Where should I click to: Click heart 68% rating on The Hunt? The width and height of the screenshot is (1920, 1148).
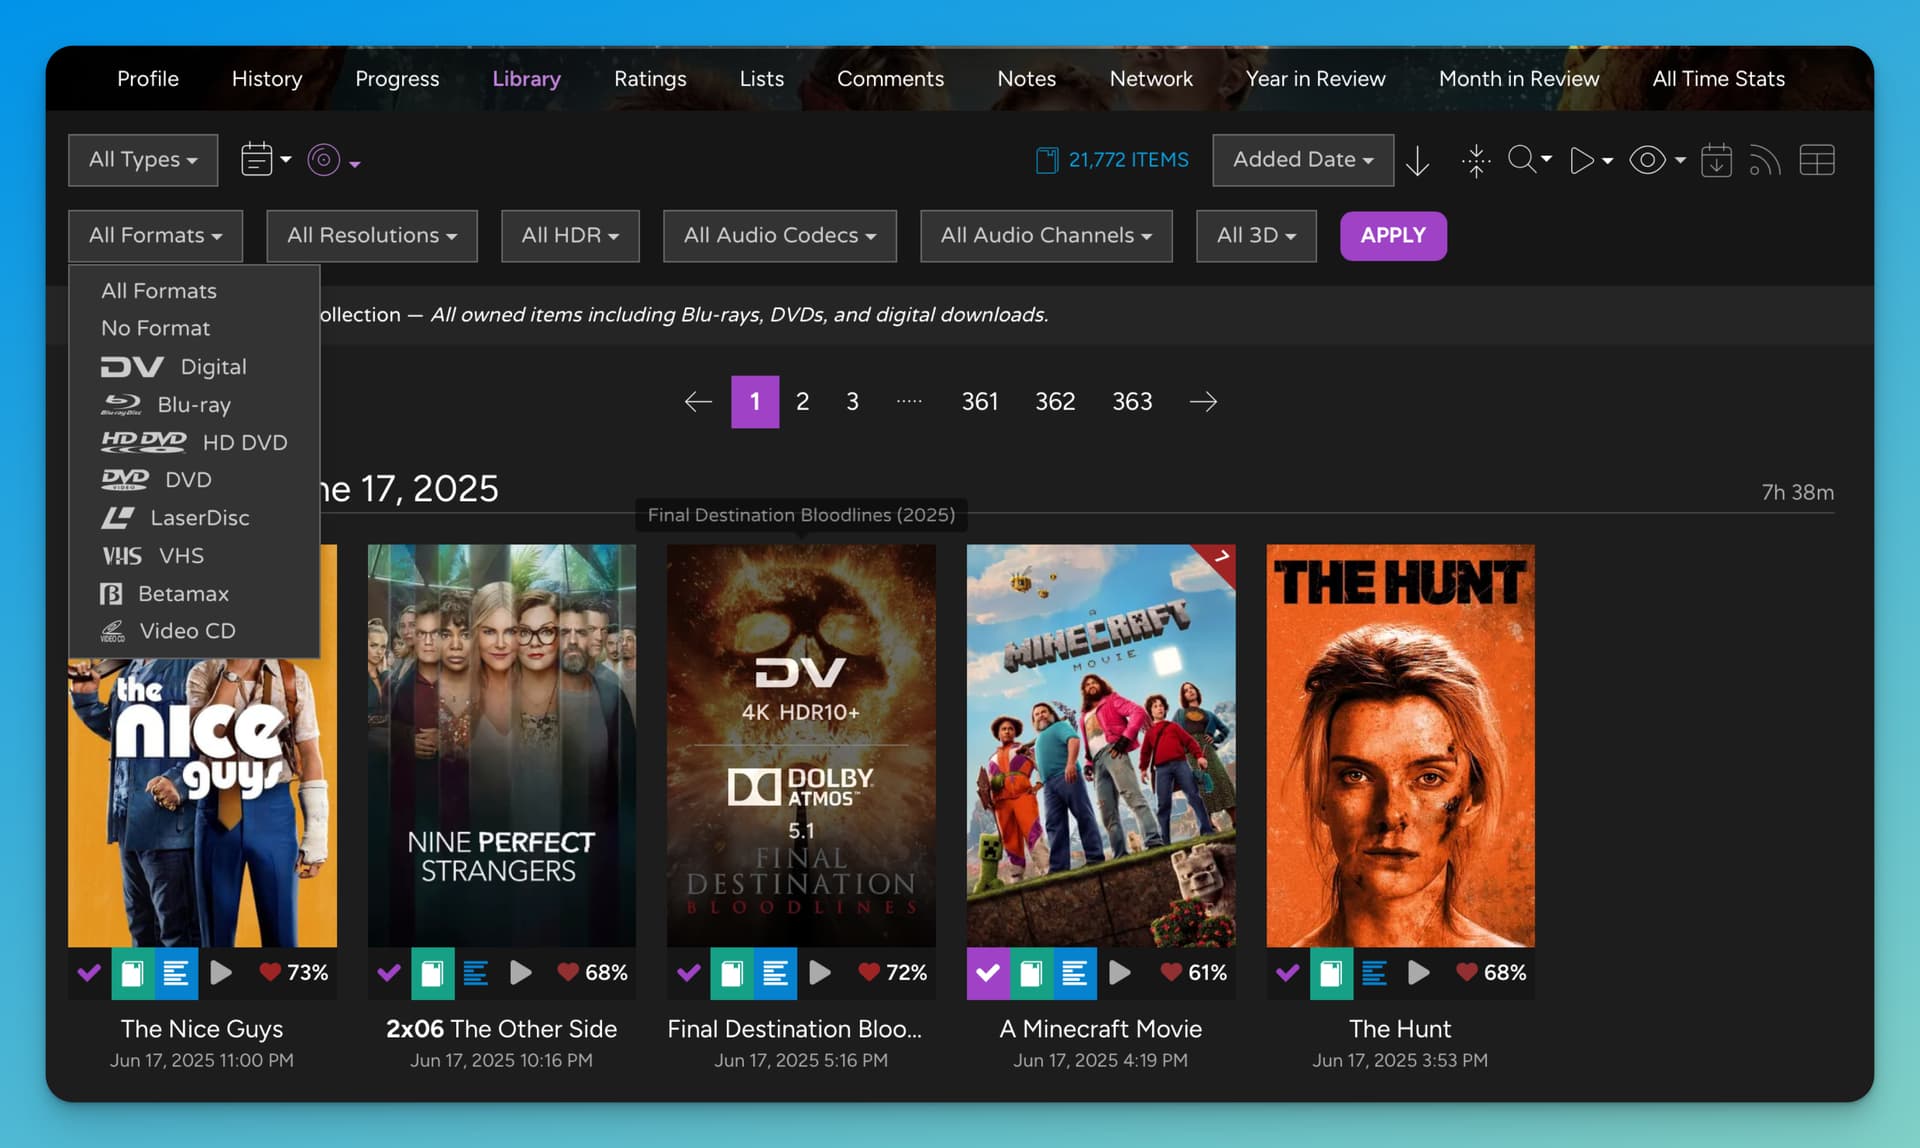[1491, 973]
